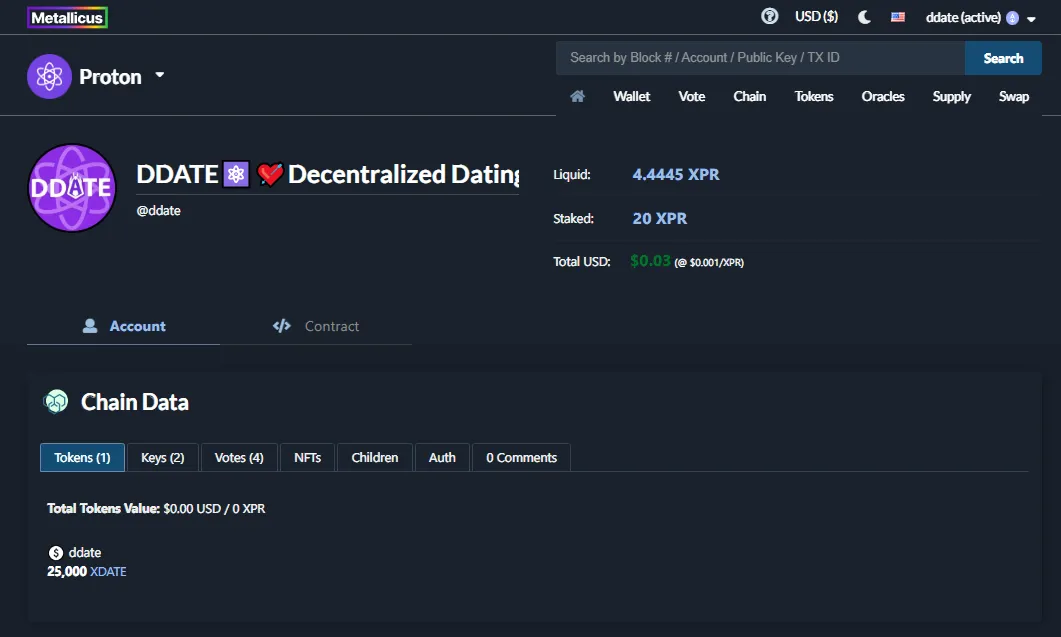Screen dimensions: 1061x637
Task: Open the Vote menu
Action: [x=692, y=96]
